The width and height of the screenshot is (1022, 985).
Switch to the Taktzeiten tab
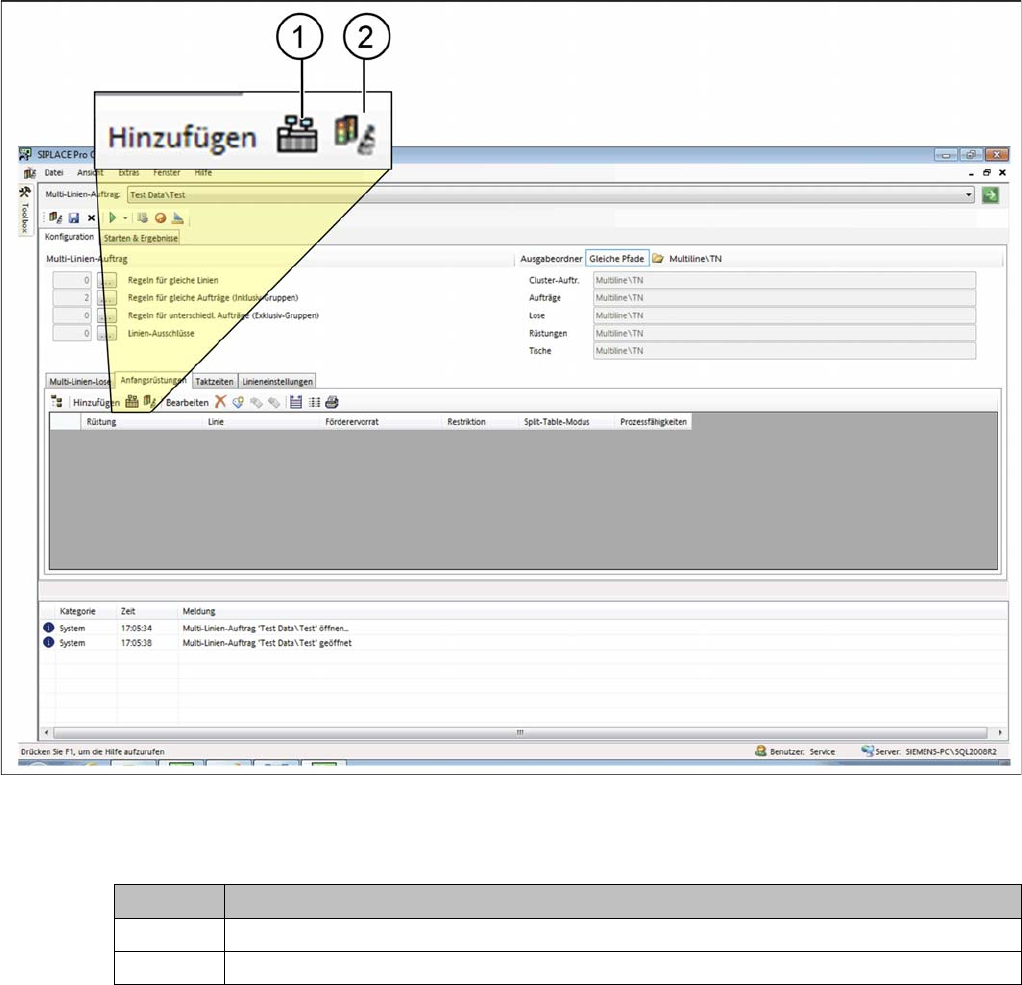click(x=213, y=381)
